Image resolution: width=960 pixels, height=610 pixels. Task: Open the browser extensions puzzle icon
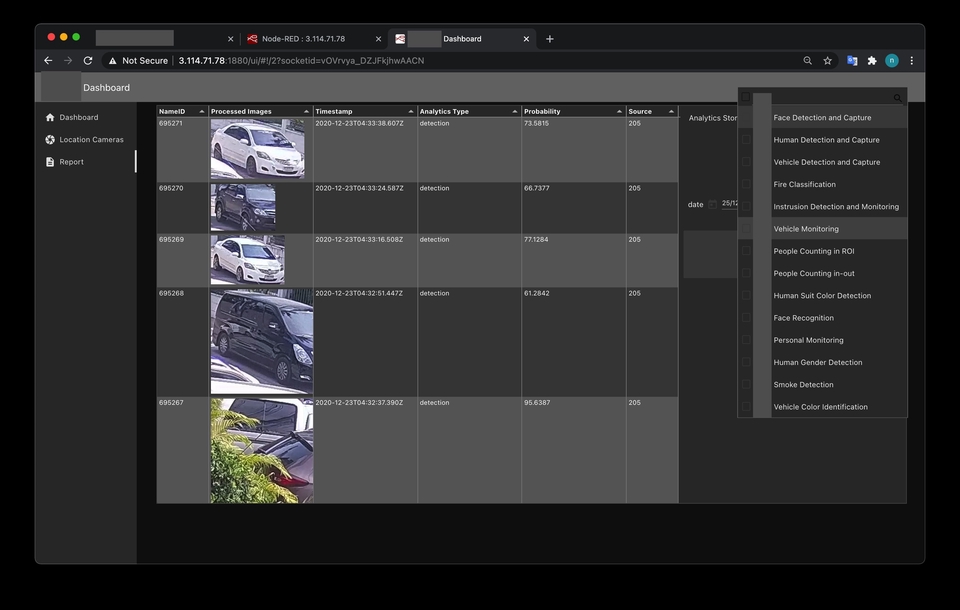(x=872, y=61)
